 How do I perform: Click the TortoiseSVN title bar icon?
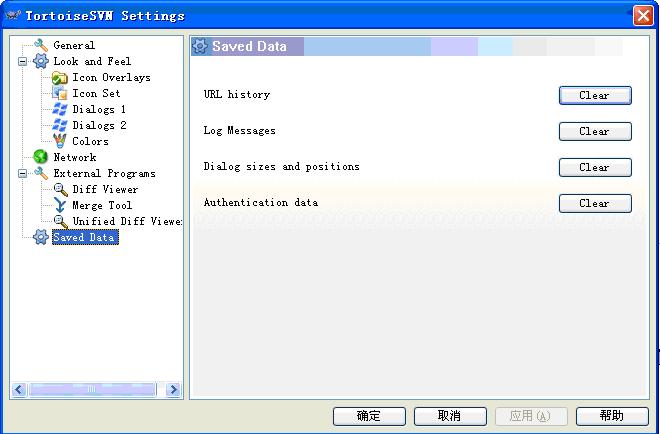13,16
